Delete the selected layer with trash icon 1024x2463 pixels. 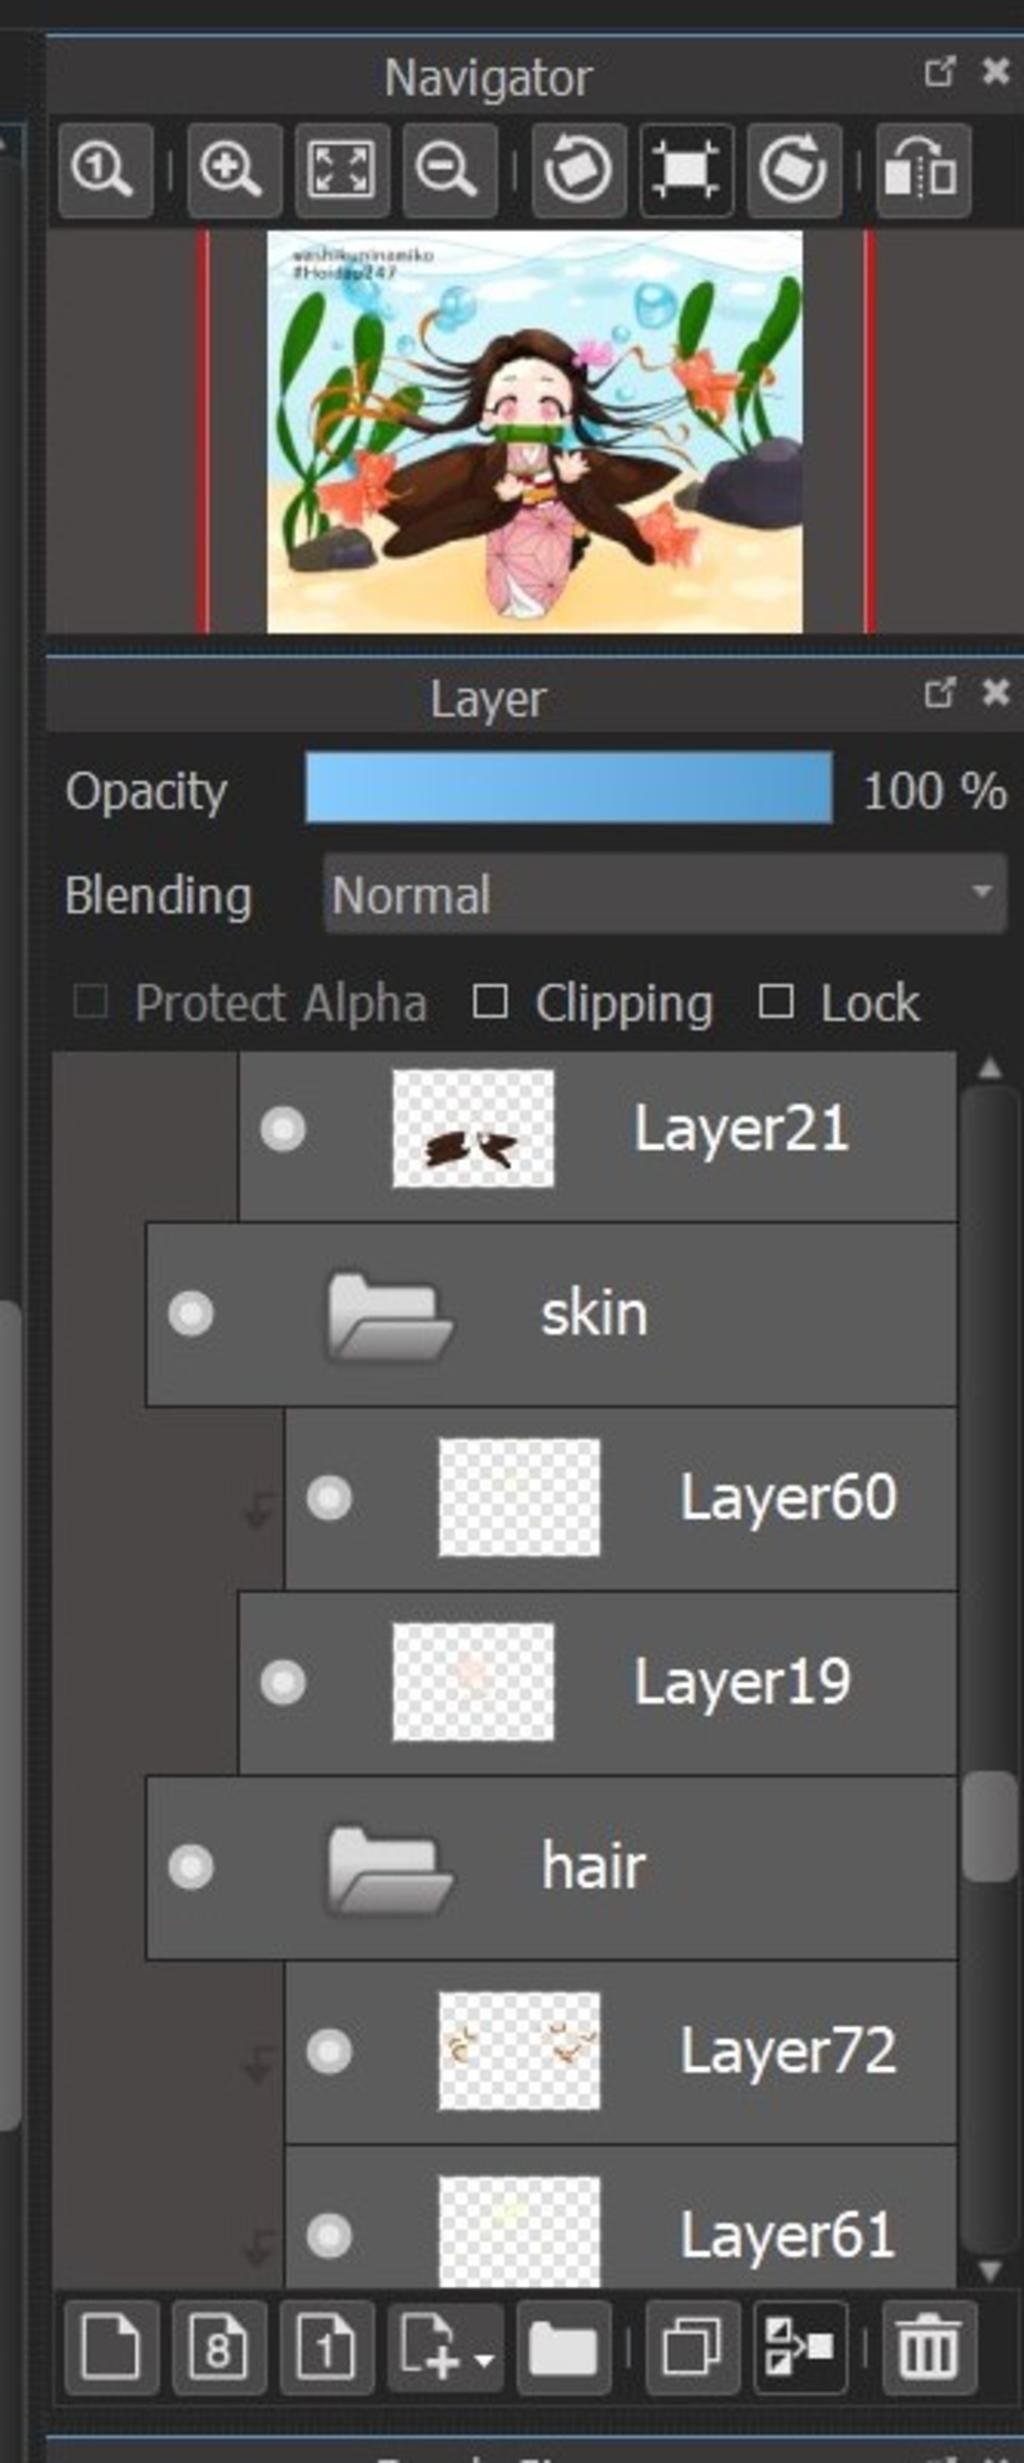coord(929,2347)
